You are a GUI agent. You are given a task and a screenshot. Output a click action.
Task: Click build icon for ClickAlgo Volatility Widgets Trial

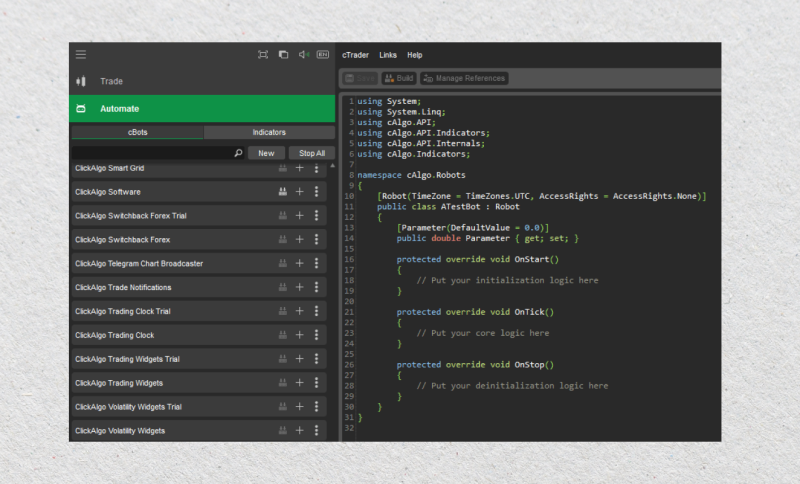tap(282, 407)
